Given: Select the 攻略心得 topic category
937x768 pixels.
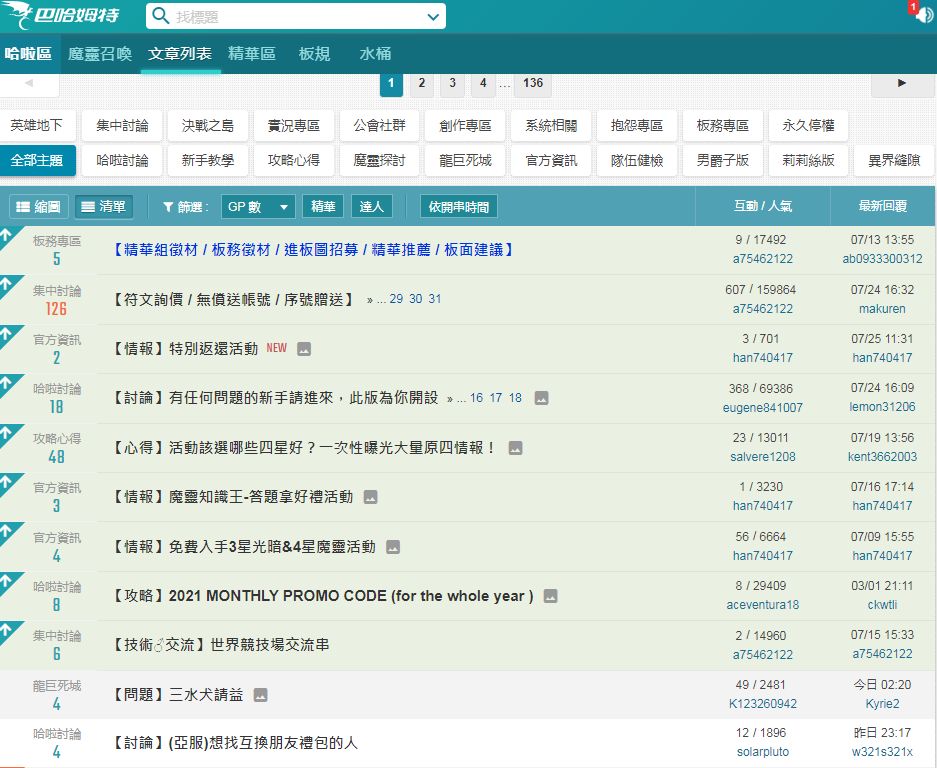Looking at the screenshot, I should pos(294,160).
